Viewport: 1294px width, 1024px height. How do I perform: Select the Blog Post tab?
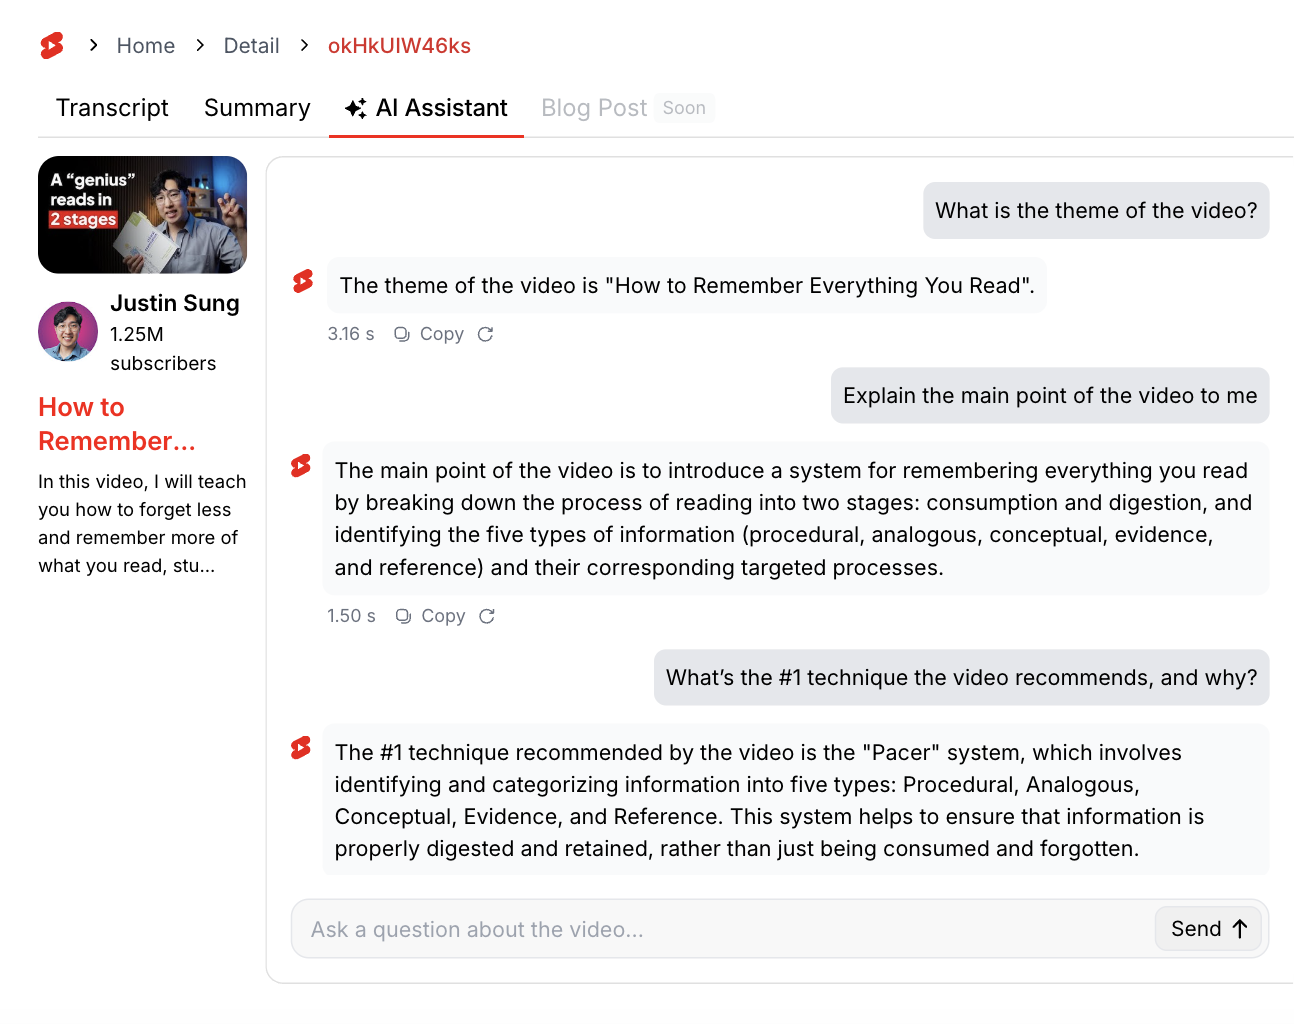pos(594,108)
